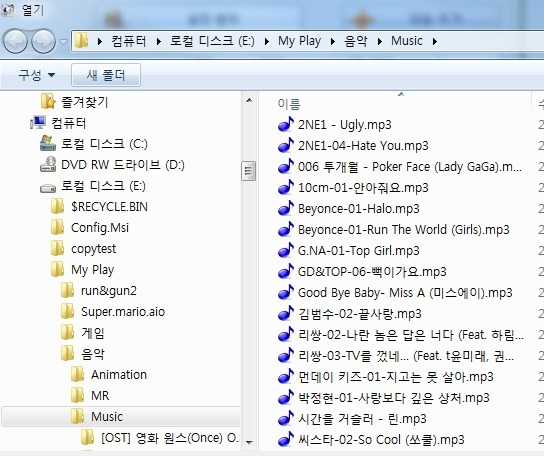Click the navigation pane scroll-down arrow
The image size is (544, 456).
(x=249, y=442)
